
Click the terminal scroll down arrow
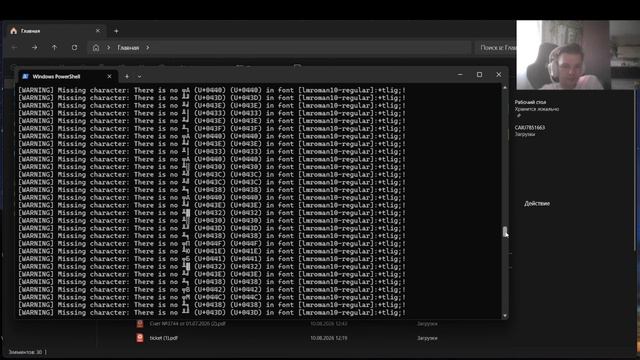click(505, 316)
